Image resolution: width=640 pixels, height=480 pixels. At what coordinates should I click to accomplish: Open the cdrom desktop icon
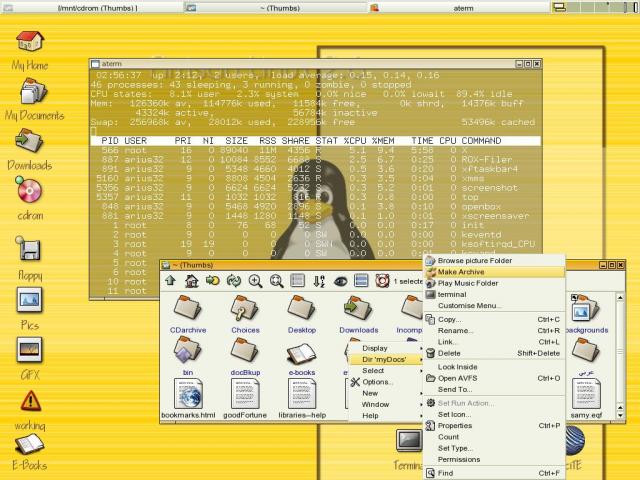[x=29, y=192]
